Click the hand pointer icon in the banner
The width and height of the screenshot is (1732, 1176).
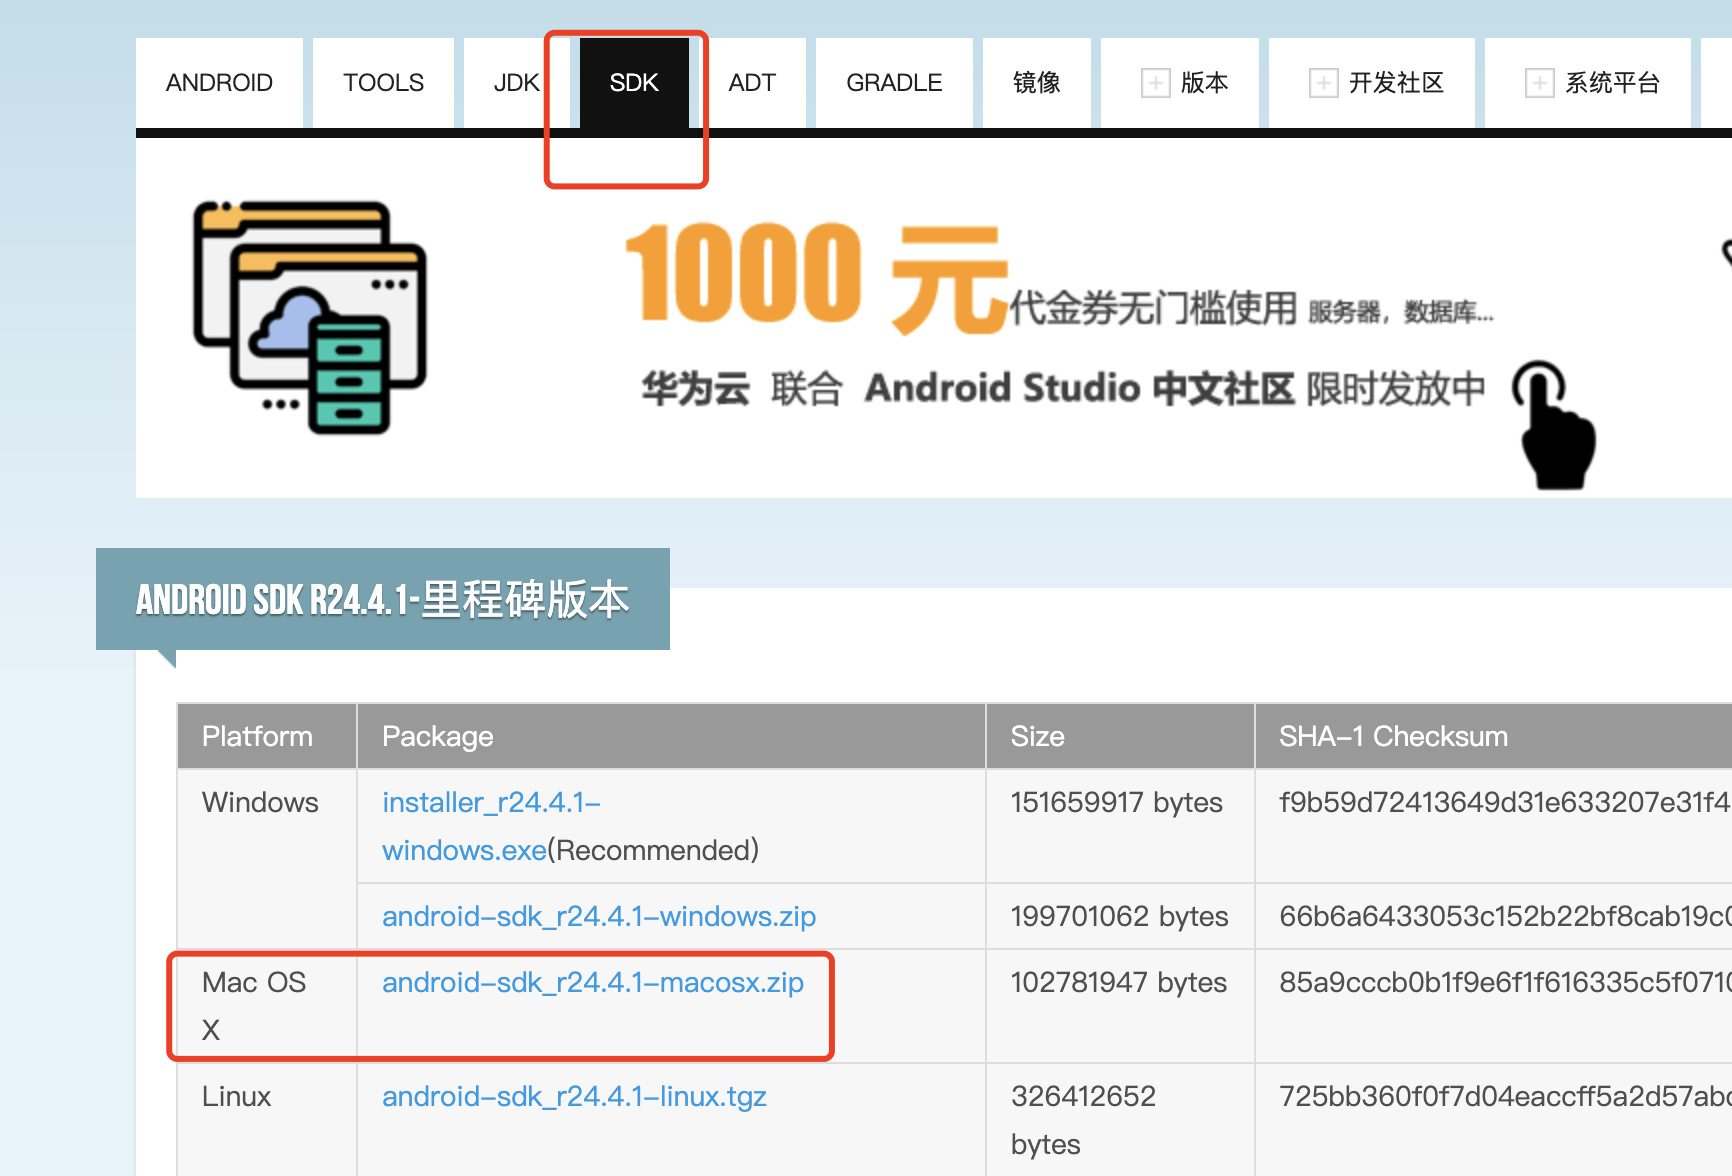1556,425
